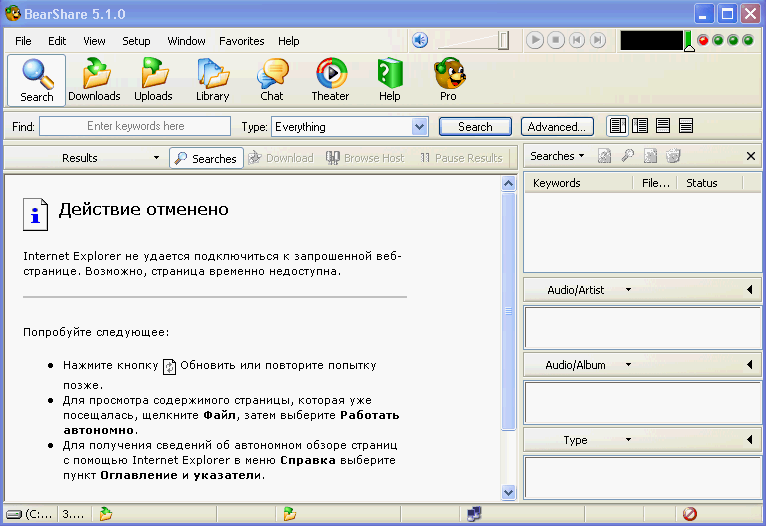Screen dimensions: 766x526
Task: Collapse the Audio/Artist filter panel
Action: [749, 290]
